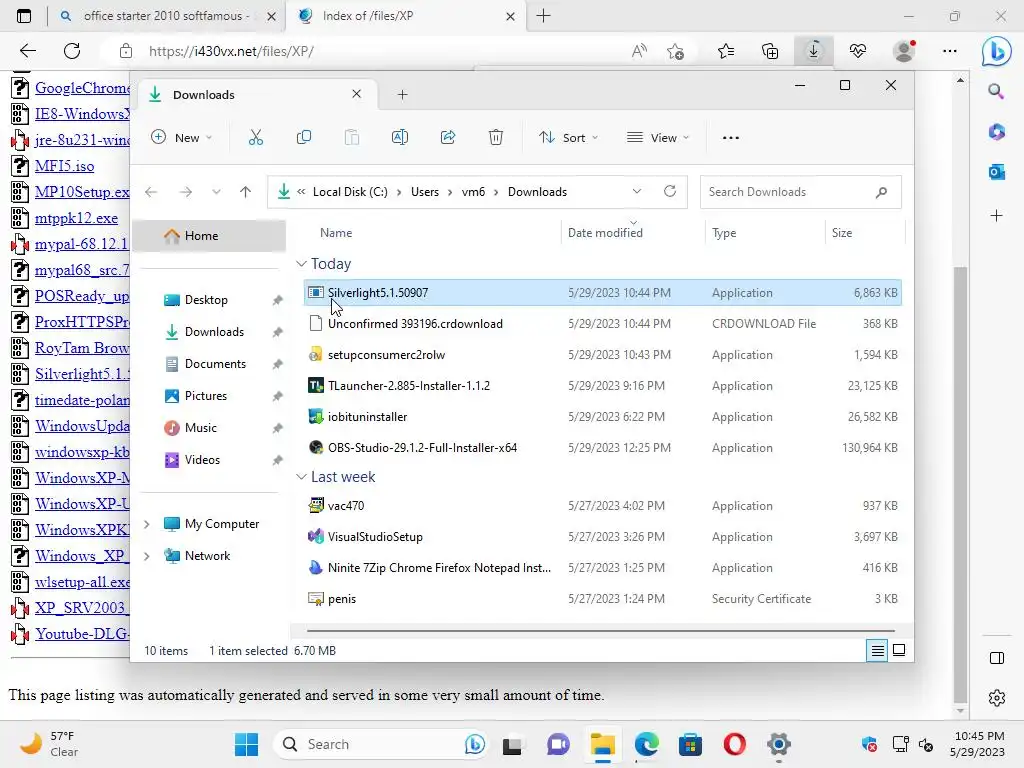The image size is (1024, 768).
Task: Open Opera browser on the taskbar
Action: 735,744
